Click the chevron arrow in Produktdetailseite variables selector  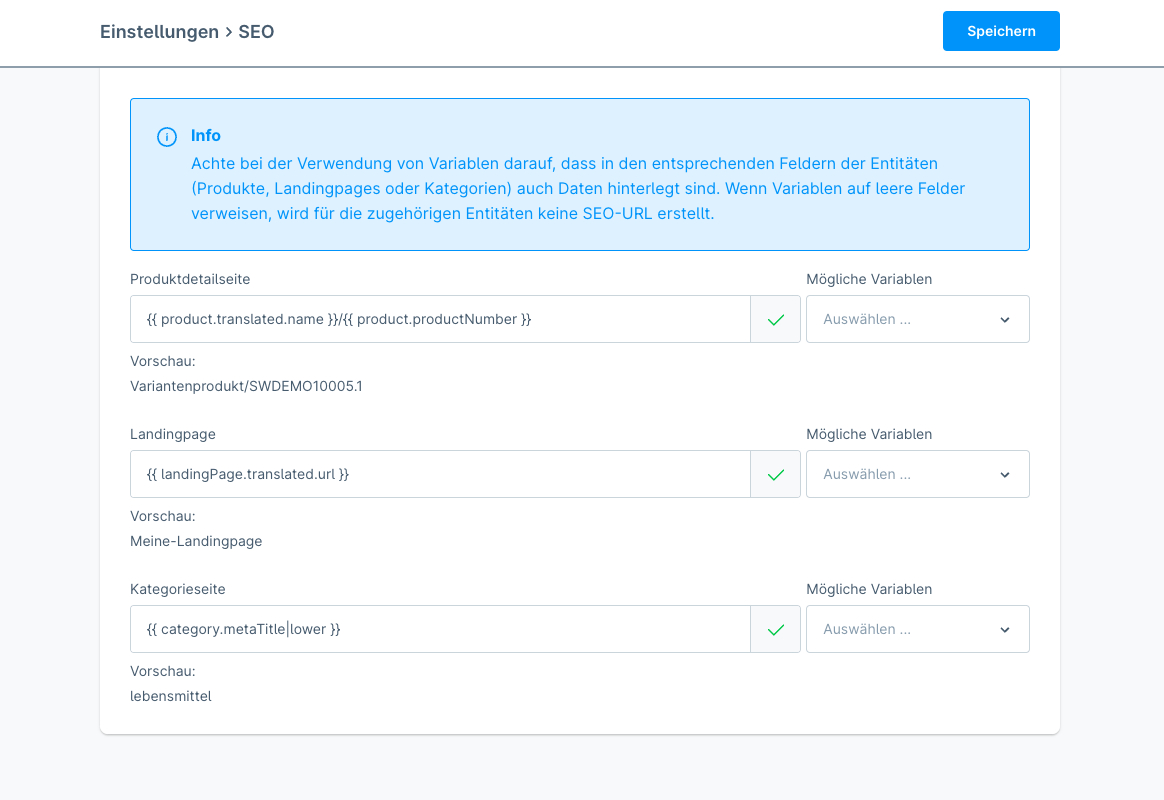(x=1005, y=320)
